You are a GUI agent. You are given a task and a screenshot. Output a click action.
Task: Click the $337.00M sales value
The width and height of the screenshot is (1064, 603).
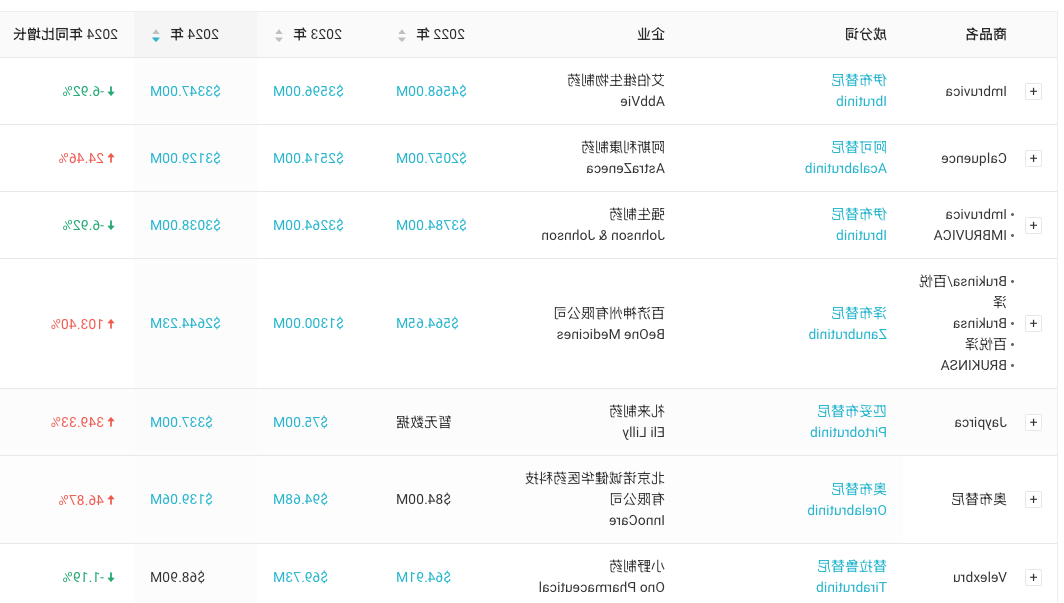(x=181, y=423)
